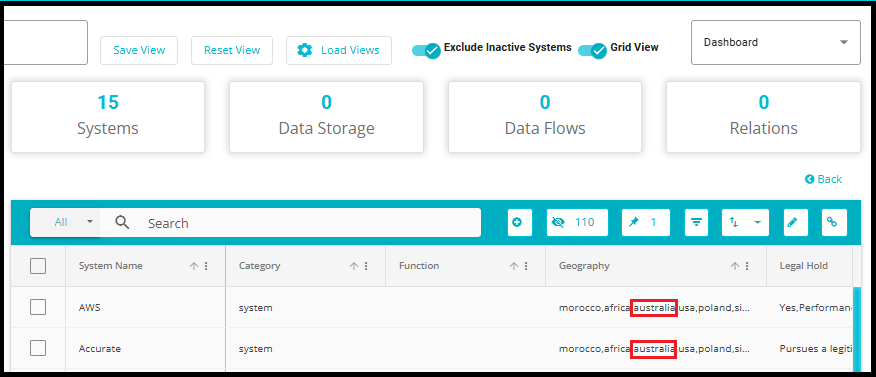Sort Category column using arrow icon
The image size is (876, 377).
(354, 266)
